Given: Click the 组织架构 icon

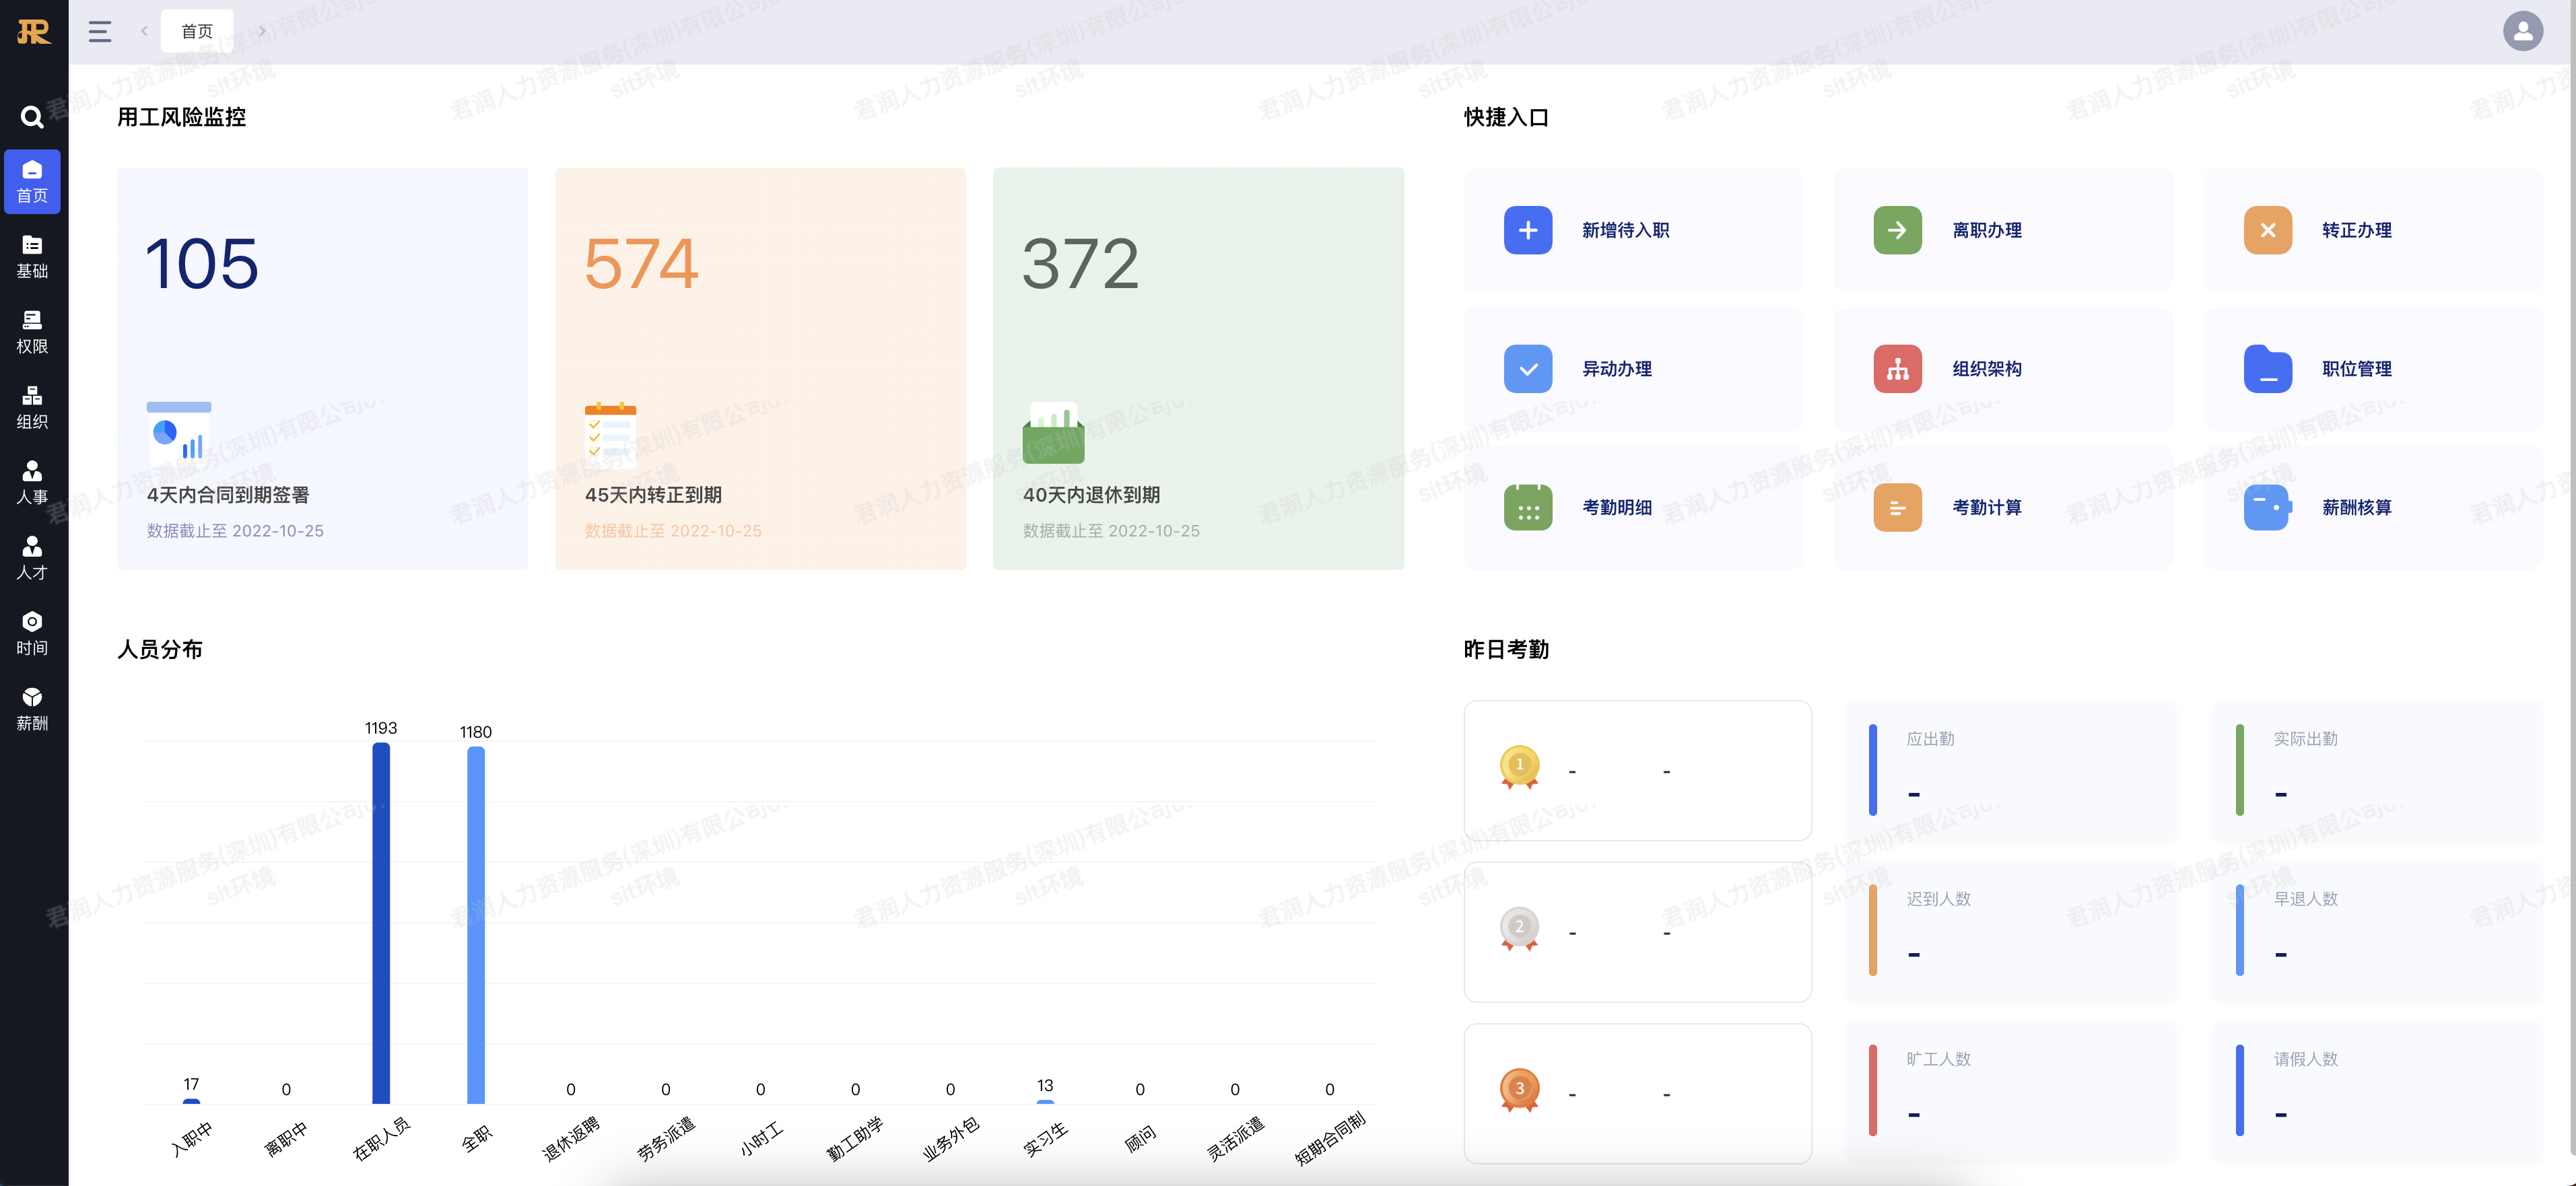Looking at the screenshot, I should tap(1897, 368).
